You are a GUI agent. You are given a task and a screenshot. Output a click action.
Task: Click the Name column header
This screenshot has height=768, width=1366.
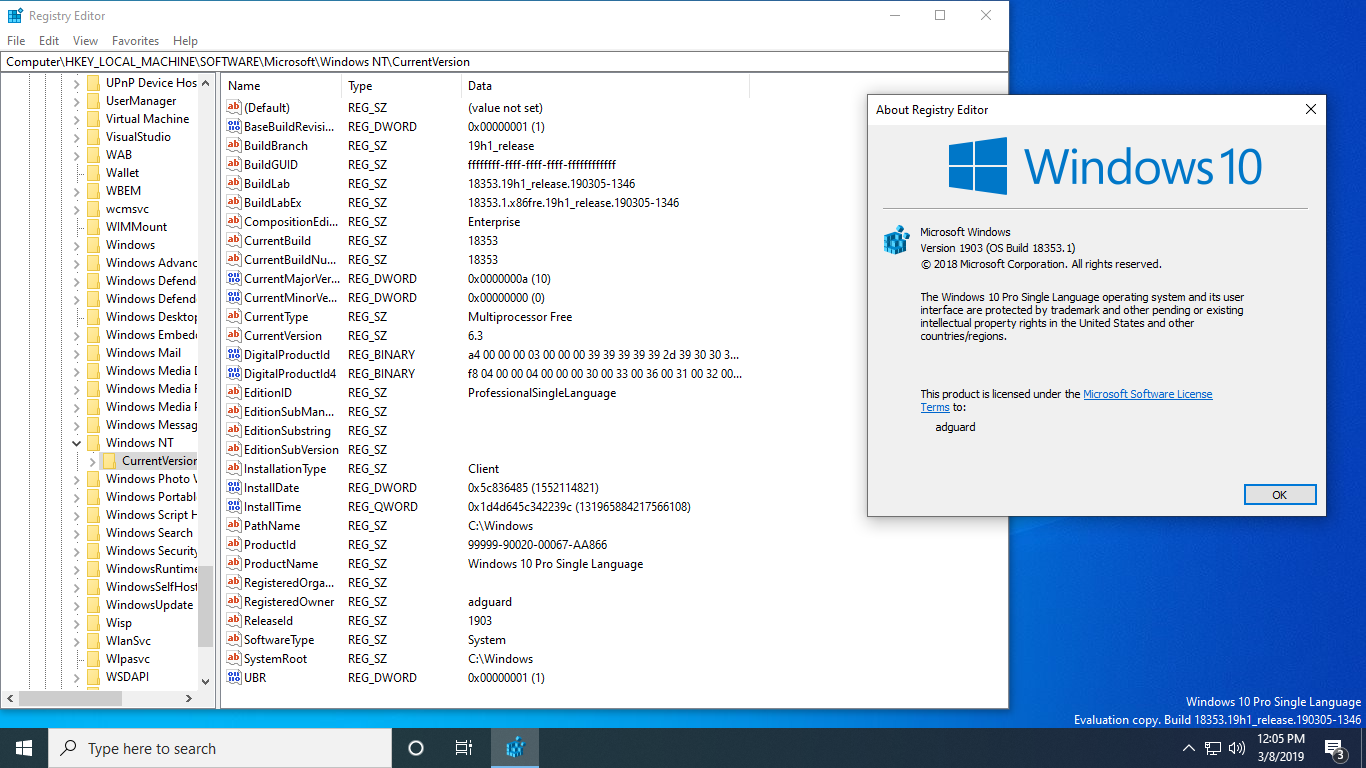click(x=282, y=86)
